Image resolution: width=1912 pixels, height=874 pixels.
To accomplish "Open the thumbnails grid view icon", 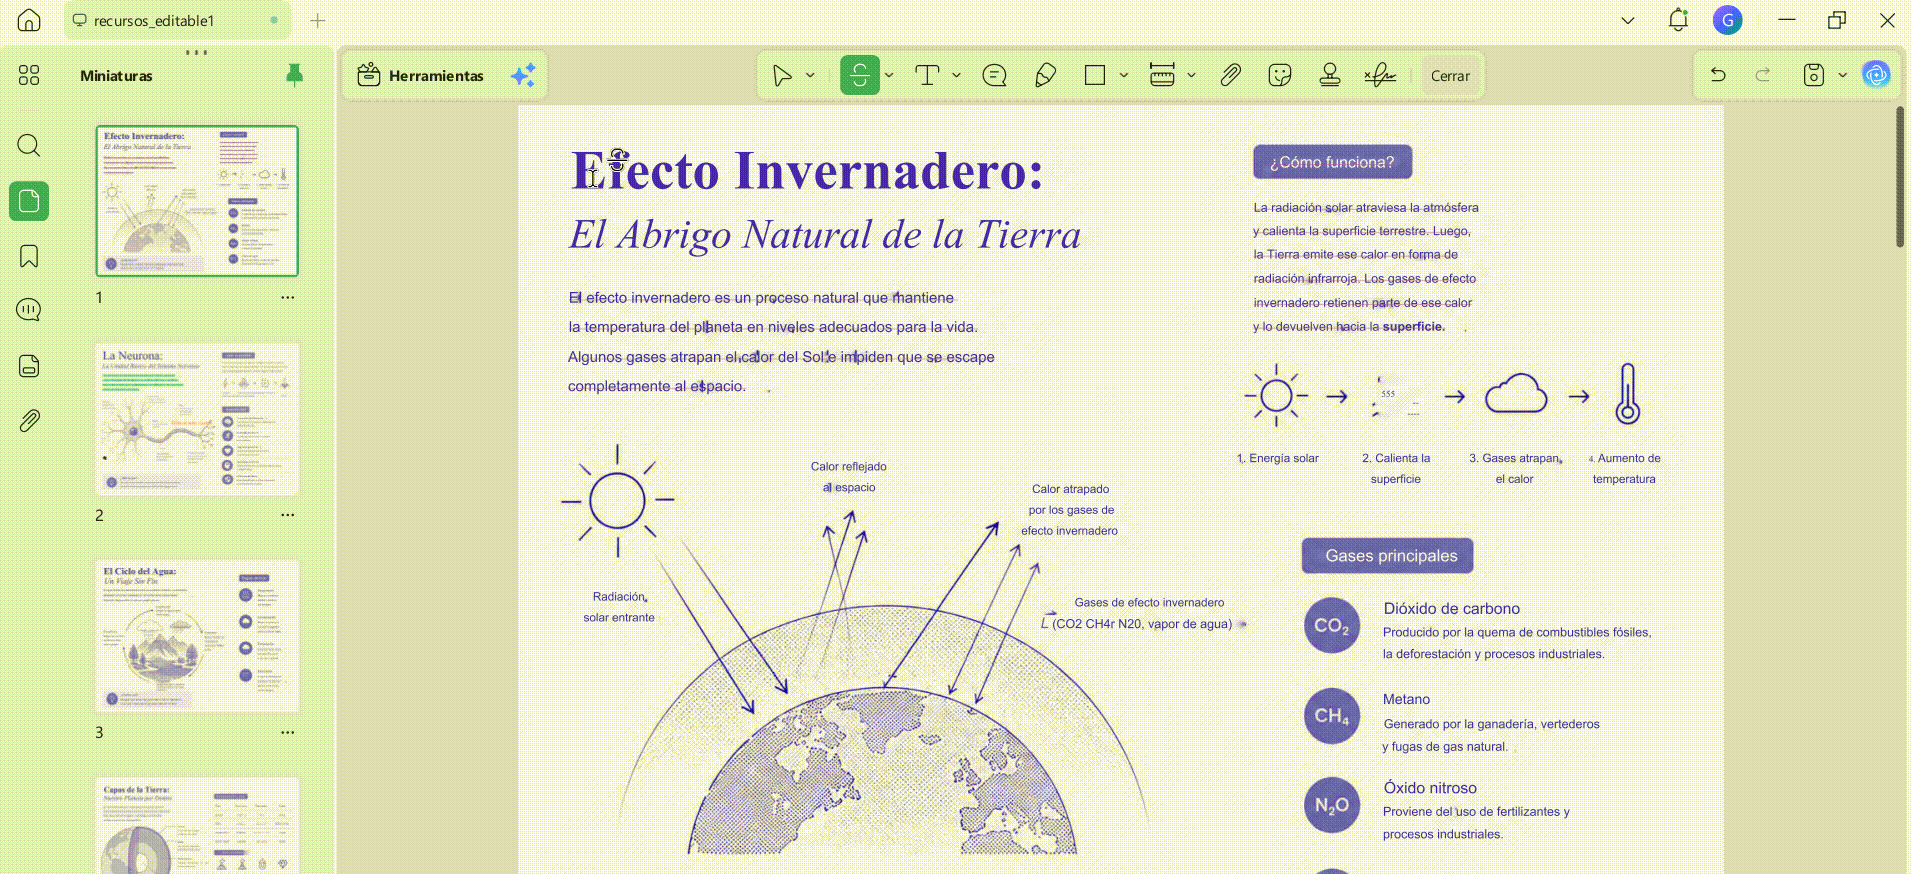I will [29, 75].
